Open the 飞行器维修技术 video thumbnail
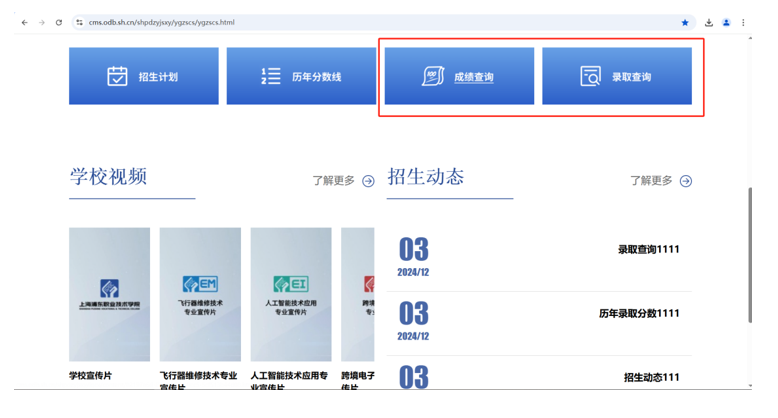 coord(200,294)
